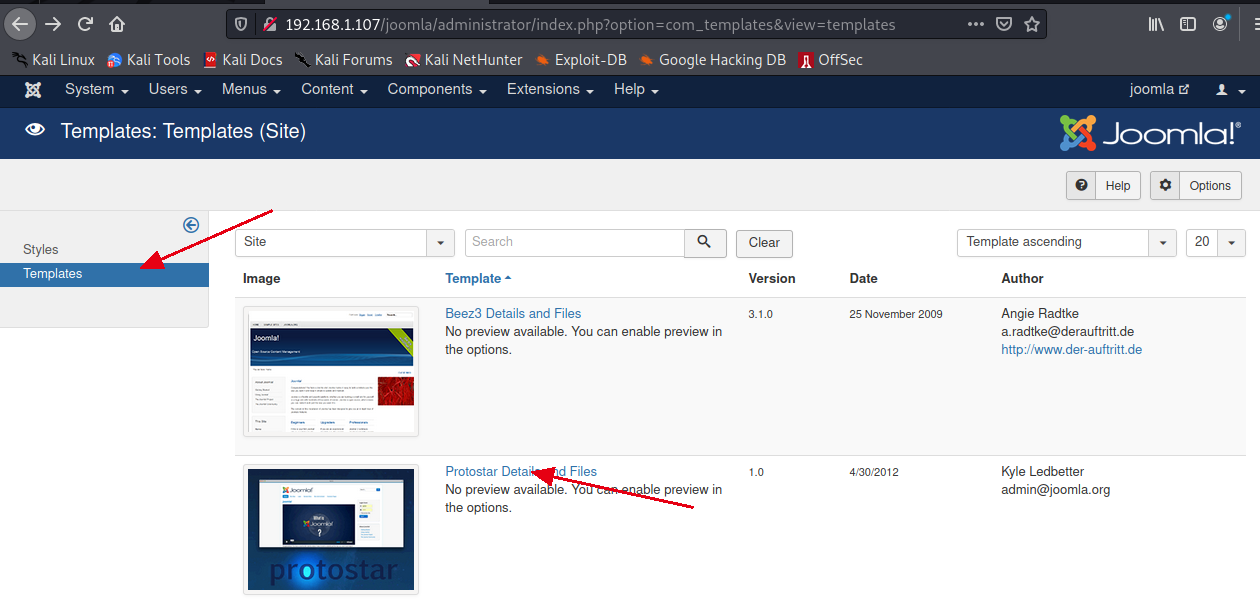Open the Users menu
The height and width of the screenshot is (602, 1260).
tap(175, 89)
